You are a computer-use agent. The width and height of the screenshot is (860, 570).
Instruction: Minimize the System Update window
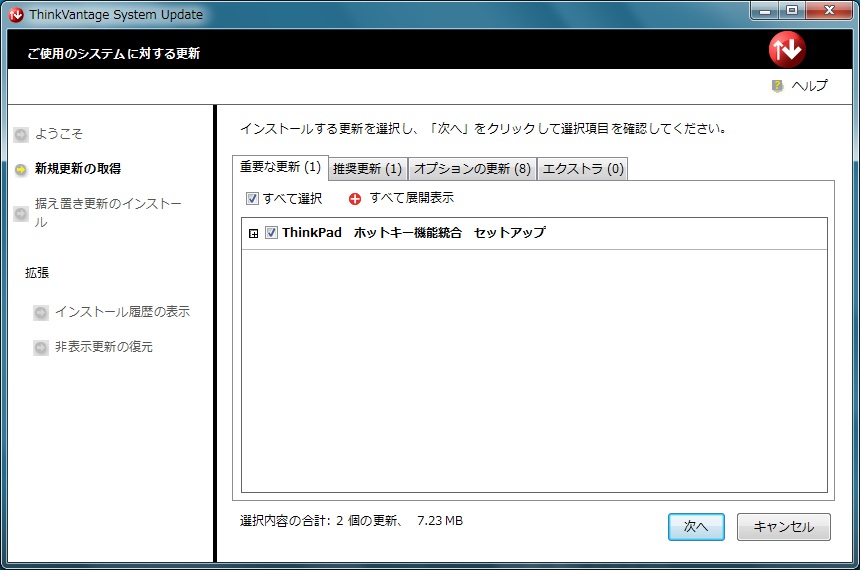pyautogui.click(x=765, y=10)
